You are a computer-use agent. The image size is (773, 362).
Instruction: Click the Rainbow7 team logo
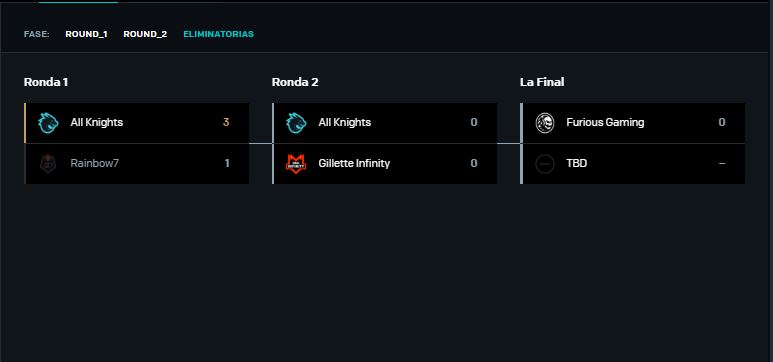tap(48, 163)
